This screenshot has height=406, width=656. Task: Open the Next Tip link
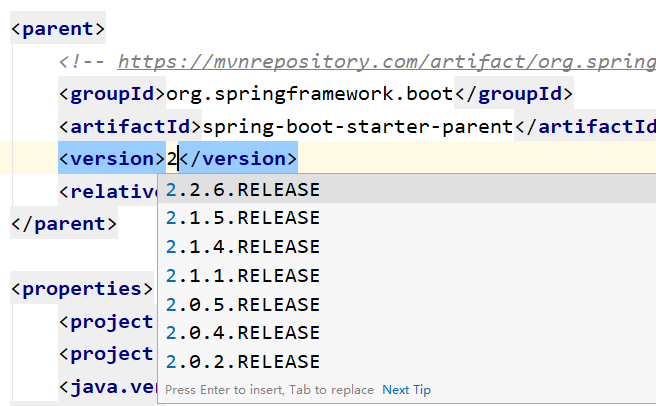click(x=406, y=390)
